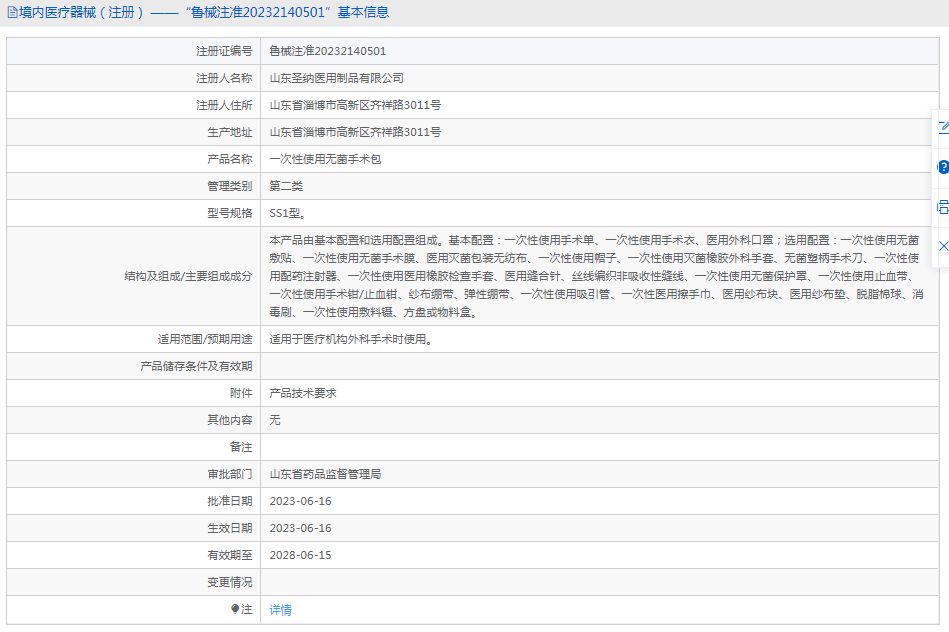Image resolution: width=949 pixels, height=632 pixels.
Task: Select expiry date 2028-06-15
Action: pyautogui.click(x=300, y=555)
